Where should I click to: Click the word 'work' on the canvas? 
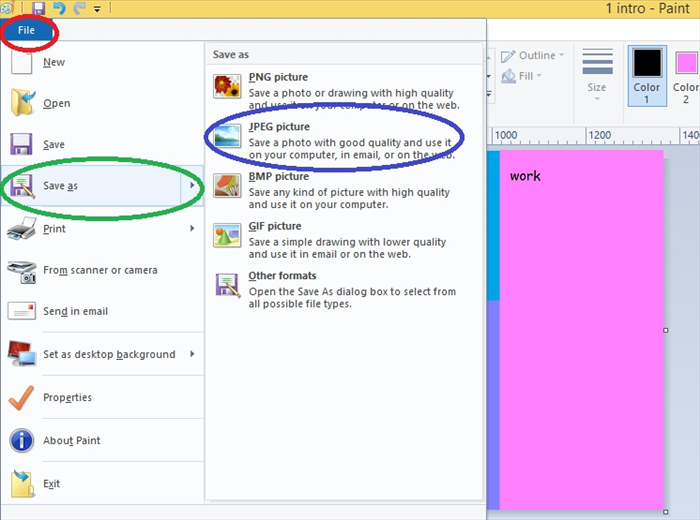[x=525, y=176]
